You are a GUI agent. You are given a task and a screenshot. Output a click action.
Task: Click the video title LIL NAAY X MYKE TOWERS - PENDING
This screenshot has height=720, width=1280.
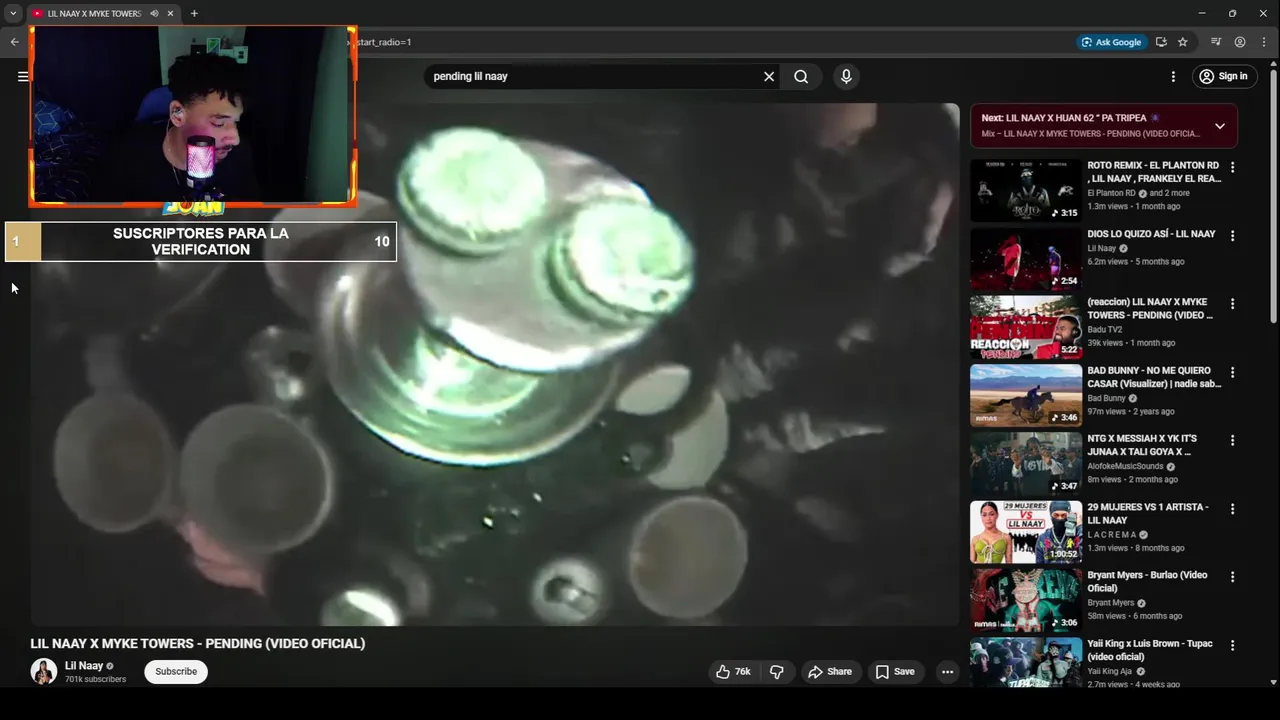click(x=198, y=643)
